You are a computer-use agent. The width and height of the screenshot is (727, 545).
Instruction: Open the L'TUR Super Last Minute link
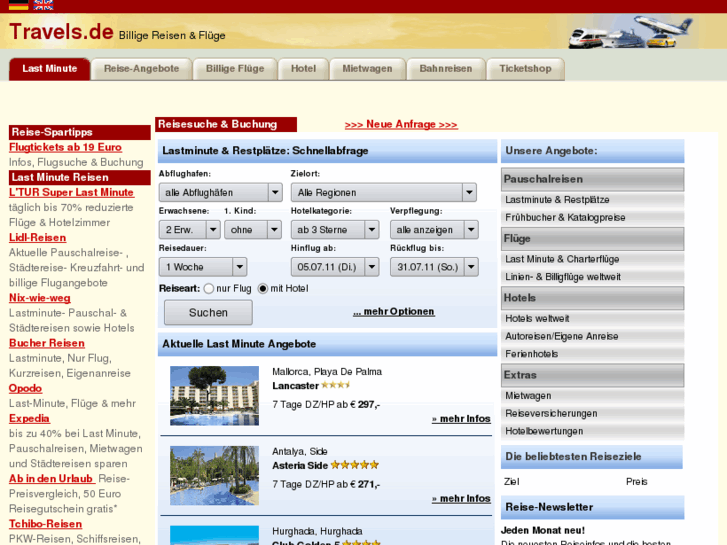pos(71,192)
